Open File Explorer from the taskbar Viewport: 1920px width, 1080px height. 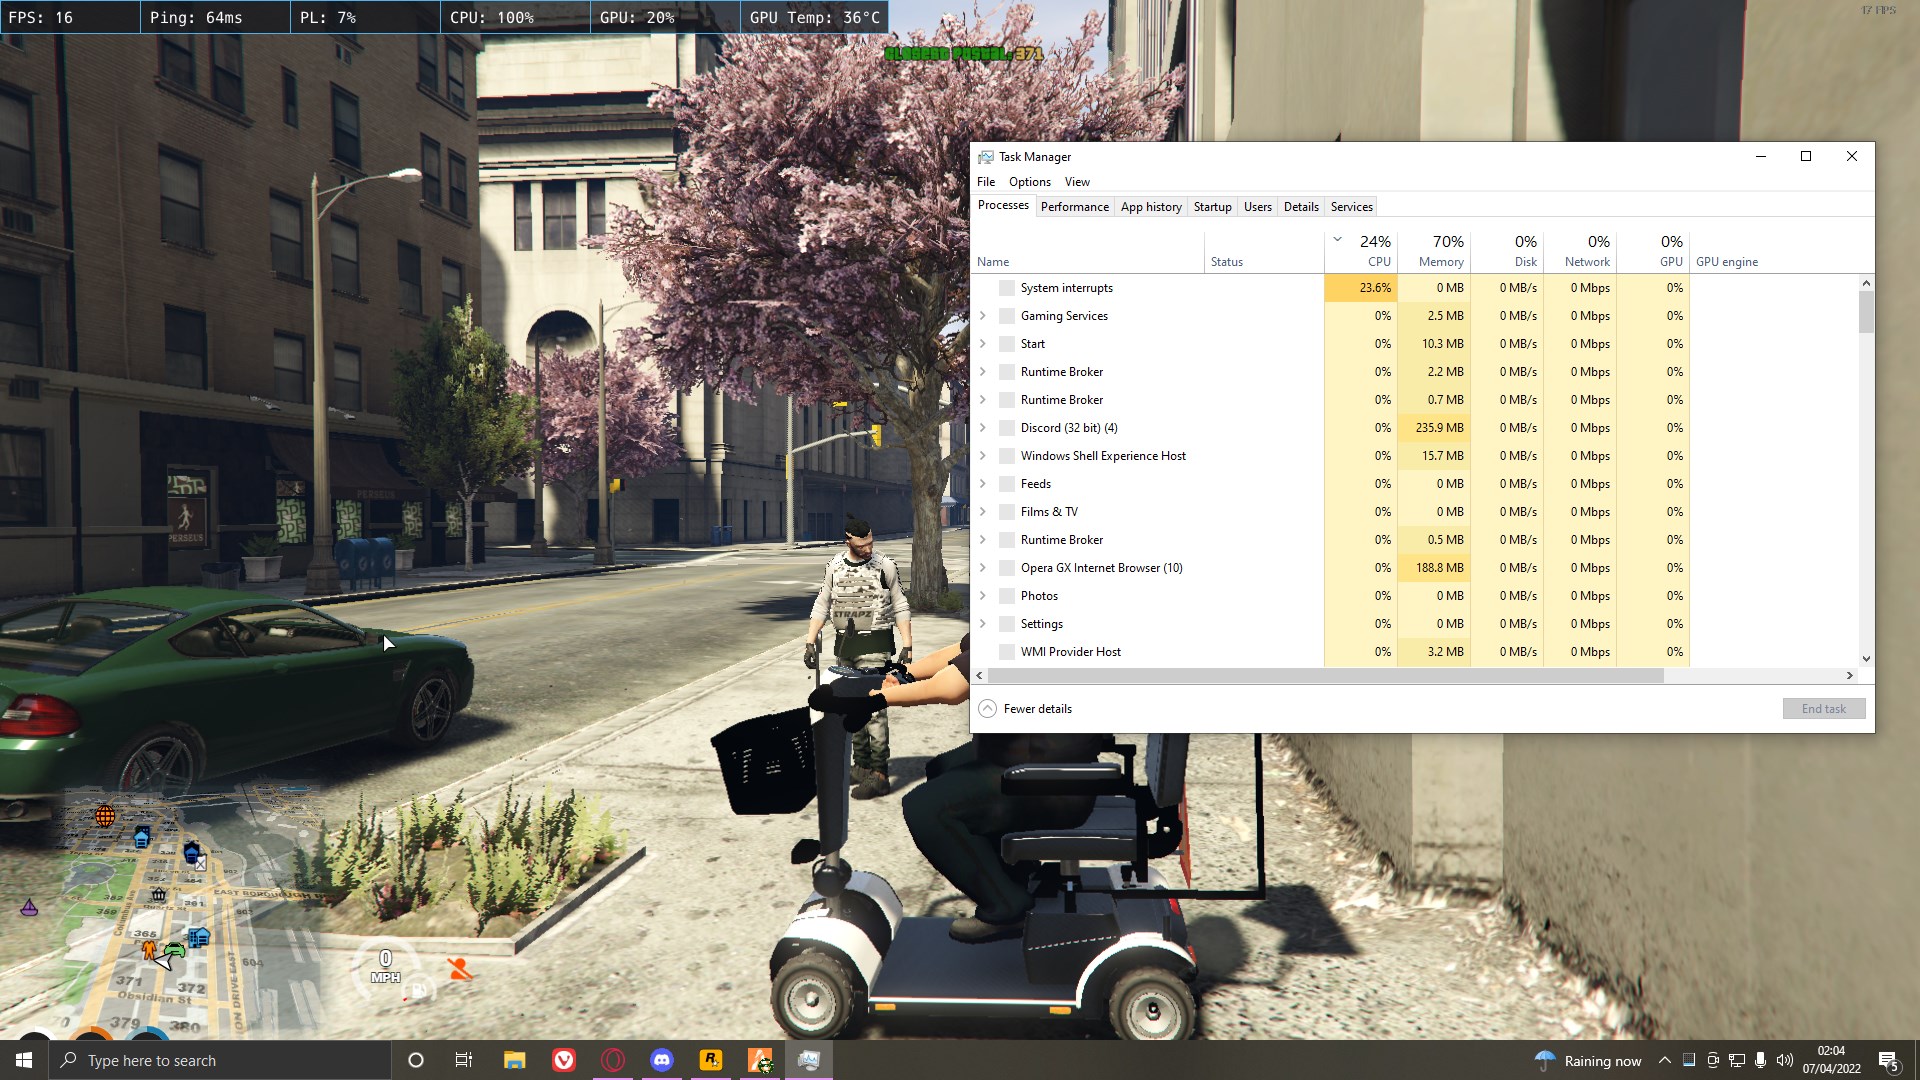(514, 1060)
